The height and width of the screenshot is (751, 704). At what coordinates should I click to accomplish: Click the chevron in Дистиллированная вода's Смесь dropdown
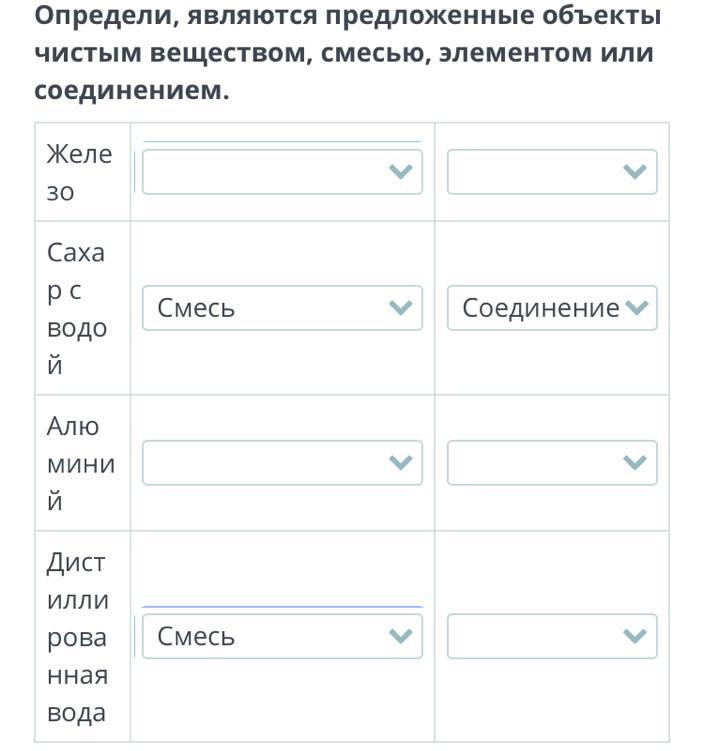point(400,636)
